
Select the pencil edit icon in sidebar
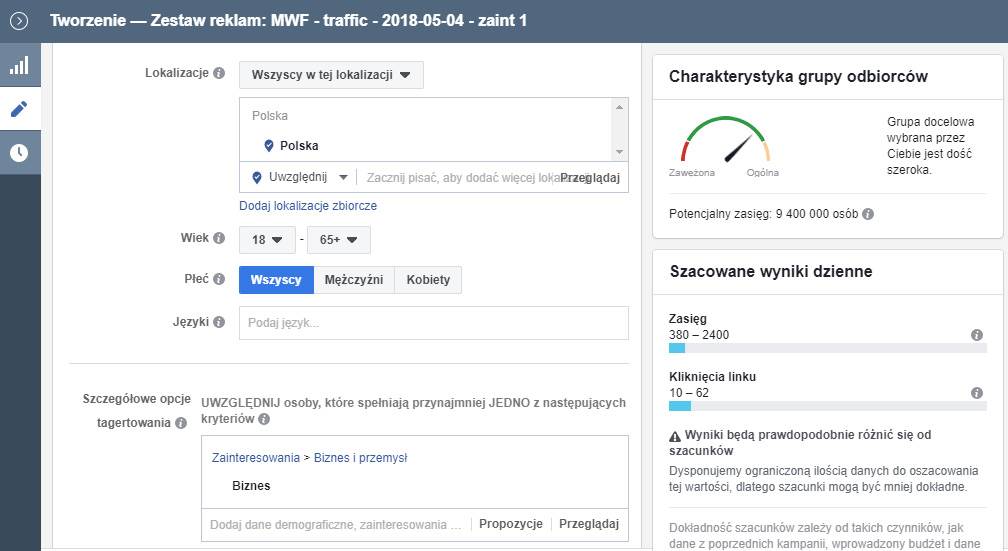(19, 109)
